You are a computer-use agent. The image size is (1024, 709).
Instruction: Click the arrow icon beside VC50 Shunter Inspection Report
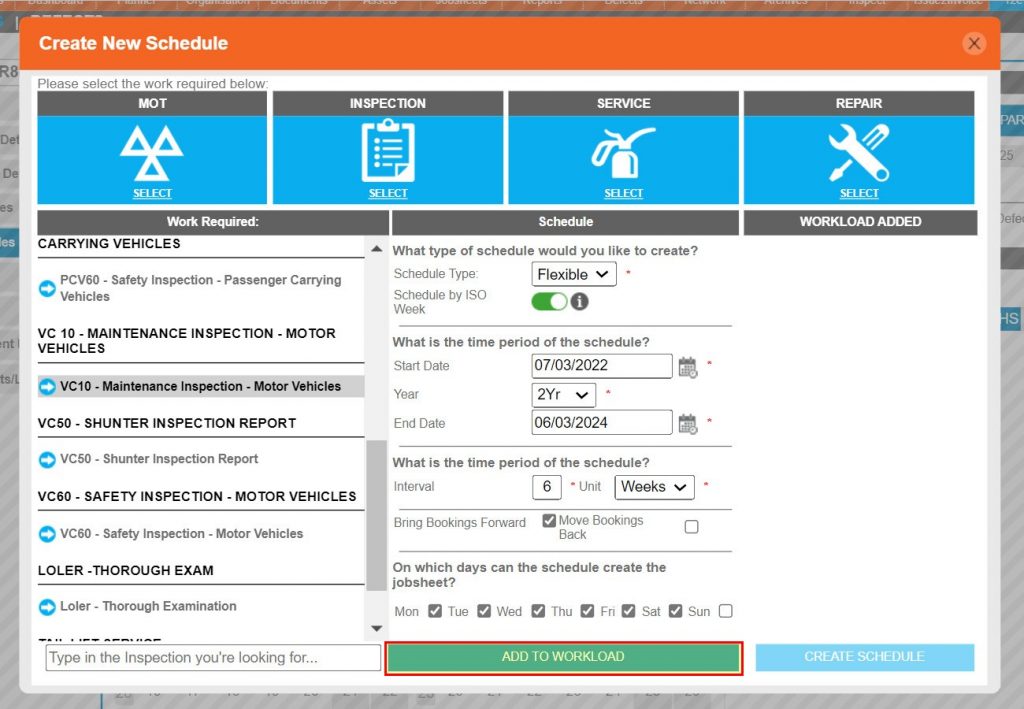coord(47,459)
